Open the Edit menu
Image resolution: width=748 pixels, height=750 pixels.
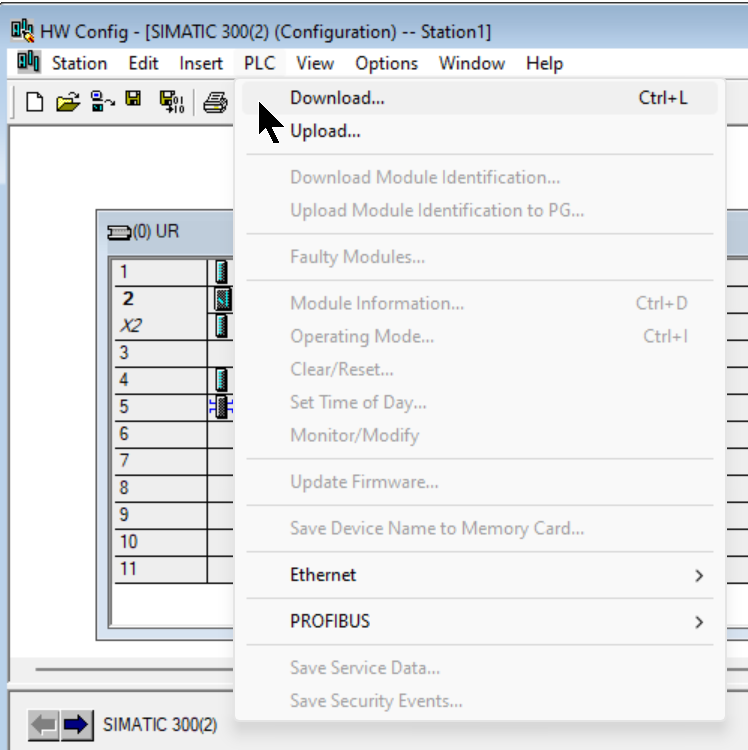[x=143, y=63]
